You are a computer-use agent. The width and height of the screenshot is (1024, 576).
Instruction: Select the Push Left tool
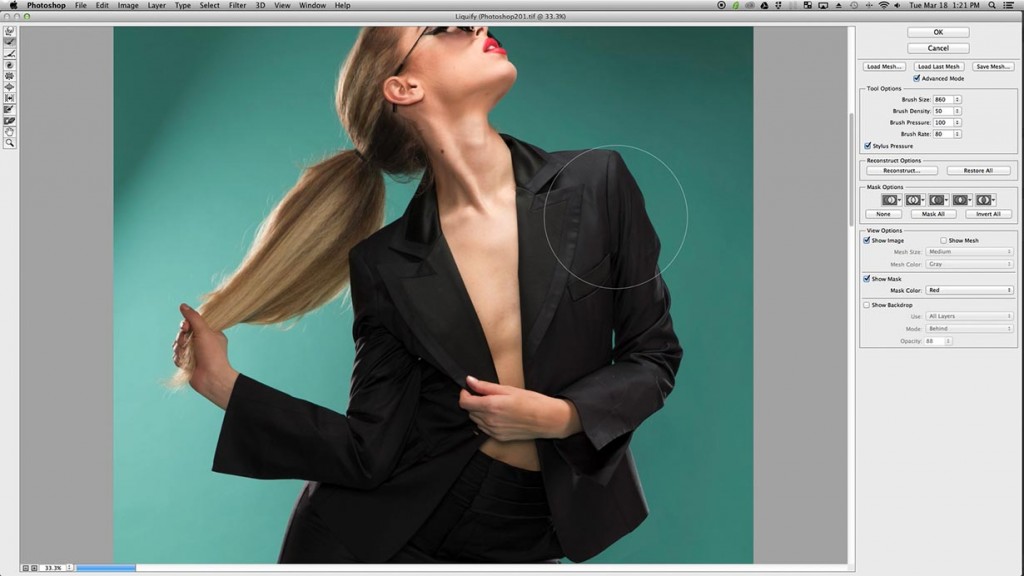[10, 98]
